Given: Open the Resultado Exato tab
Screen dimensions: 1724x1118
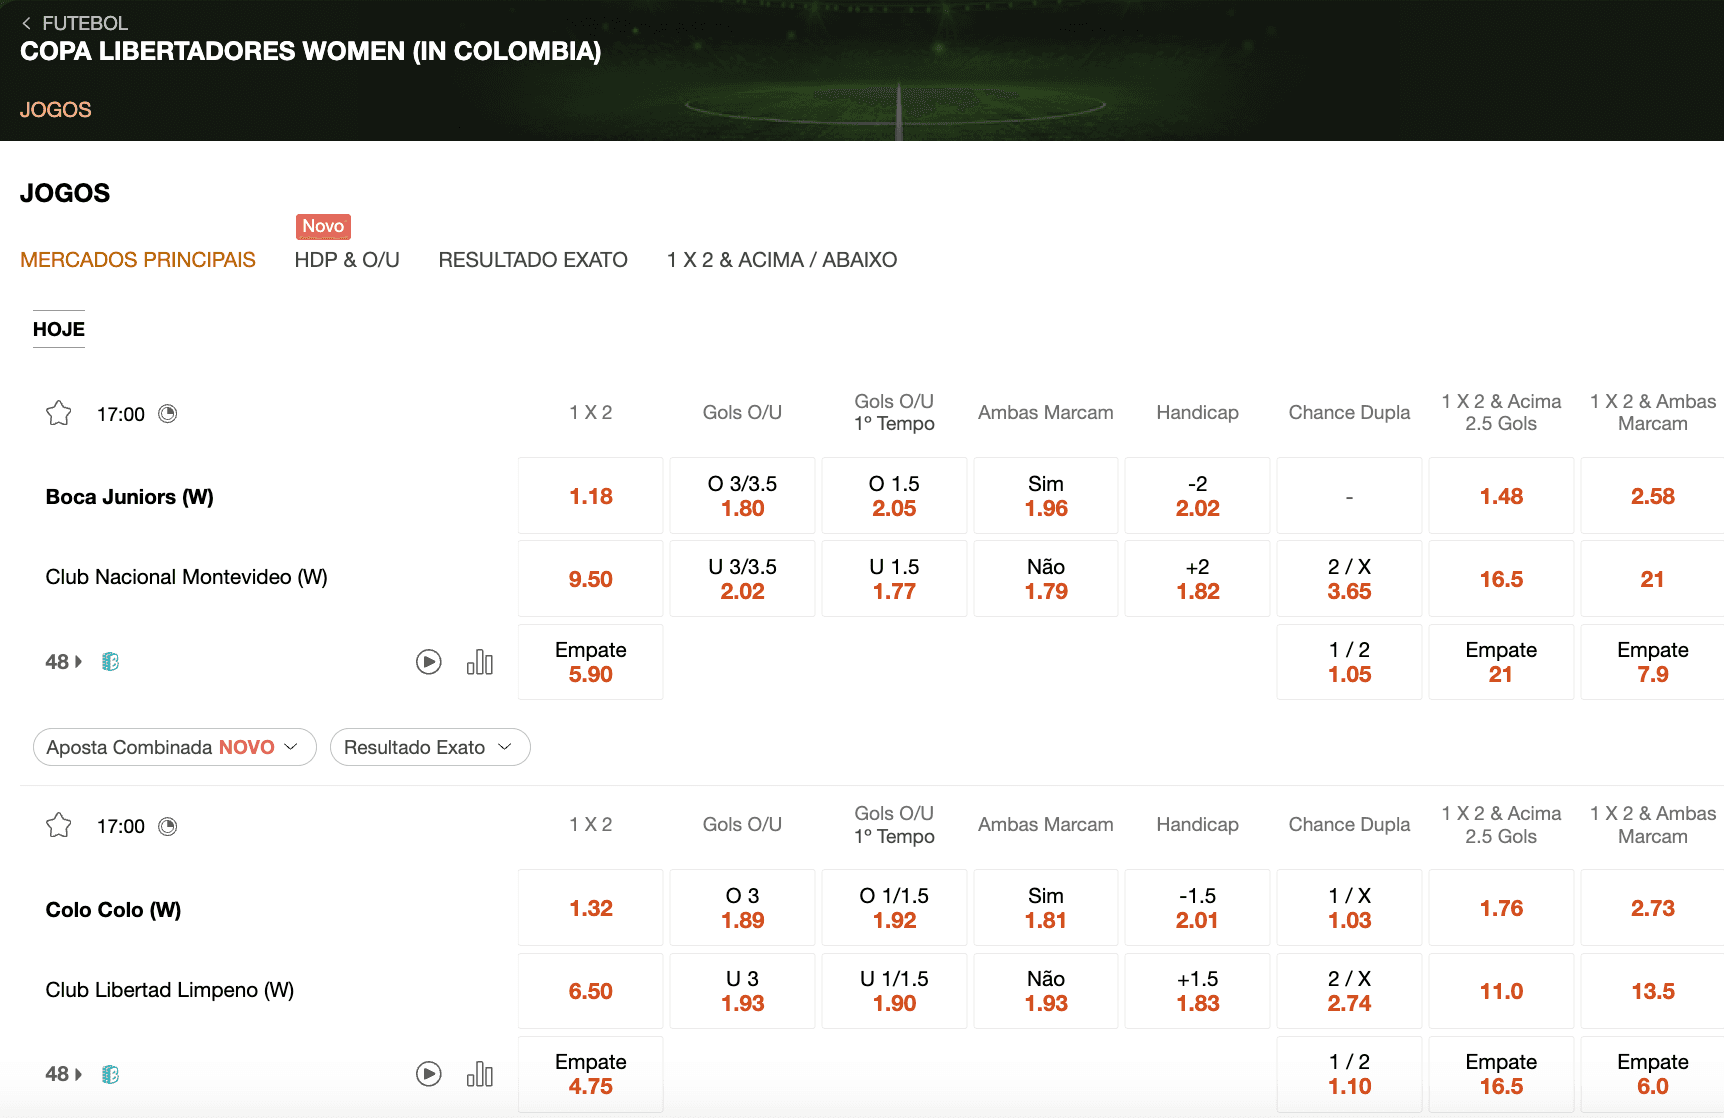Looking at the screenshot, I should [533, 260].
